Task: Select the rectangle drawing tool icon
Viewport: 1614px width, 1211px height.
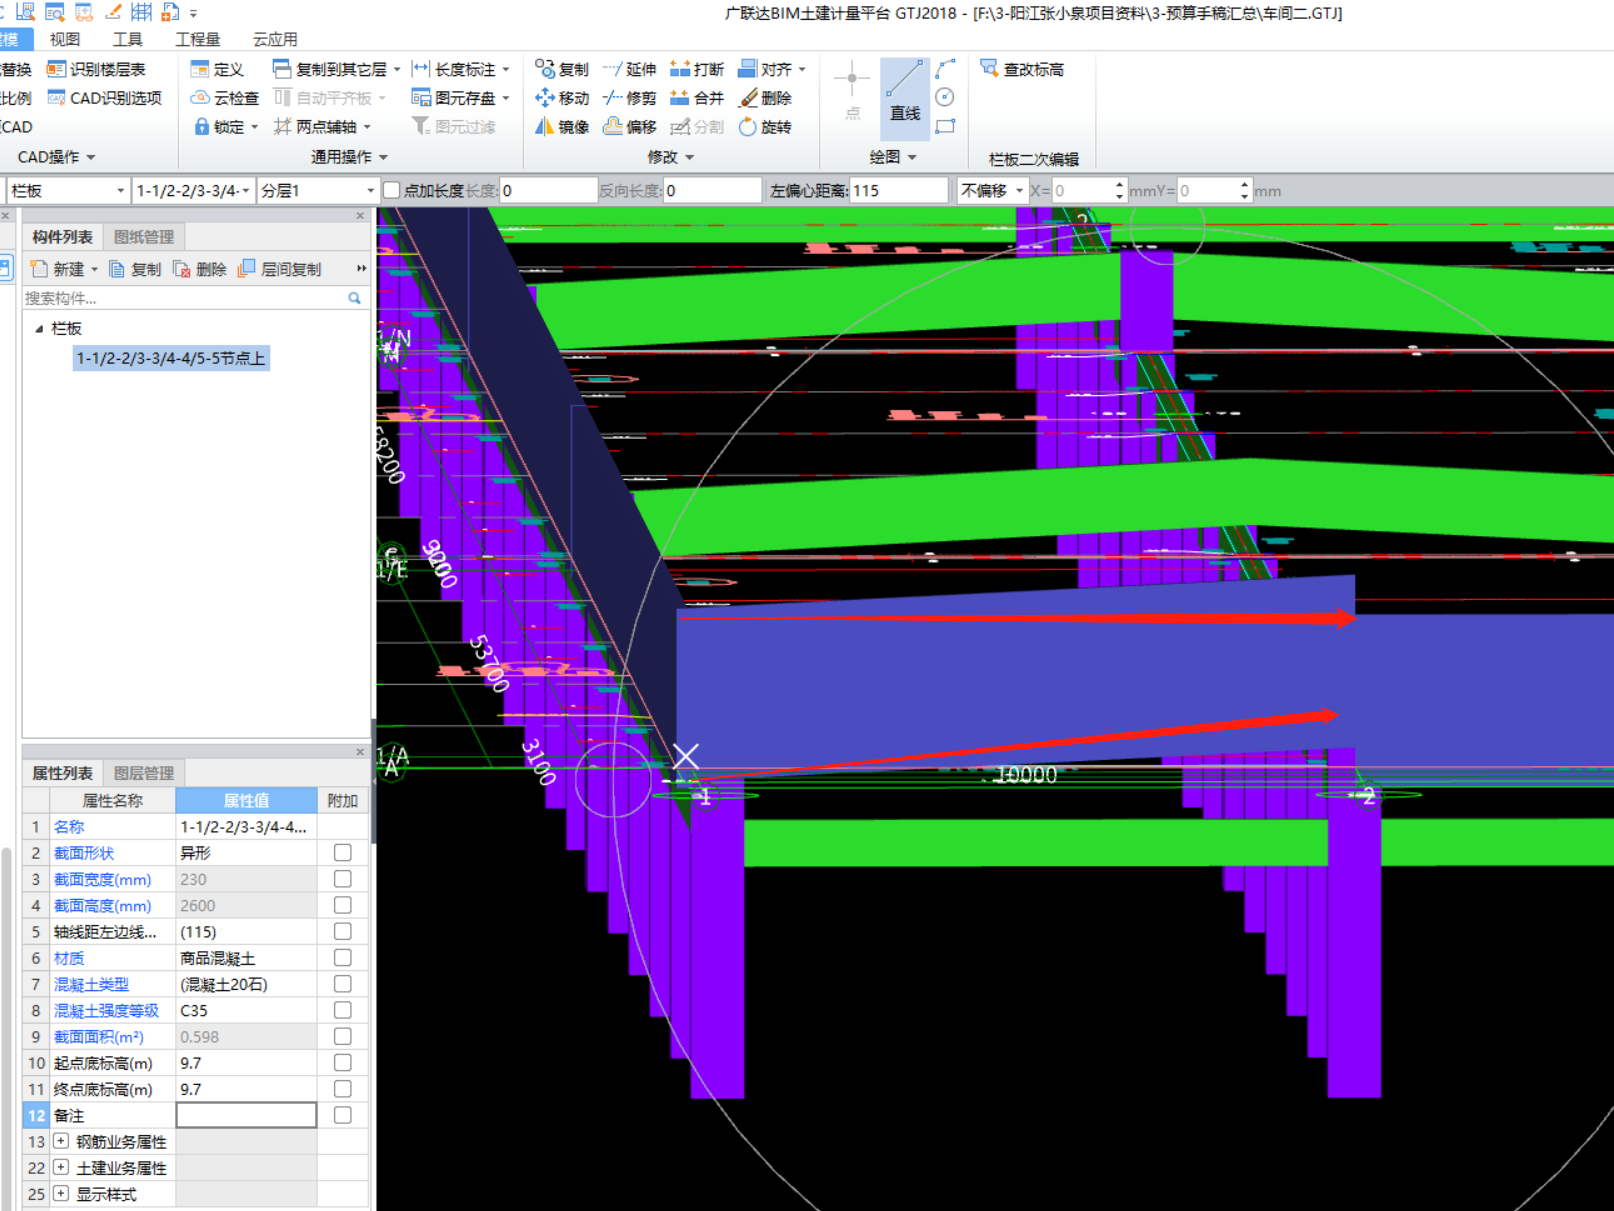Action: (x=945, y=126)
